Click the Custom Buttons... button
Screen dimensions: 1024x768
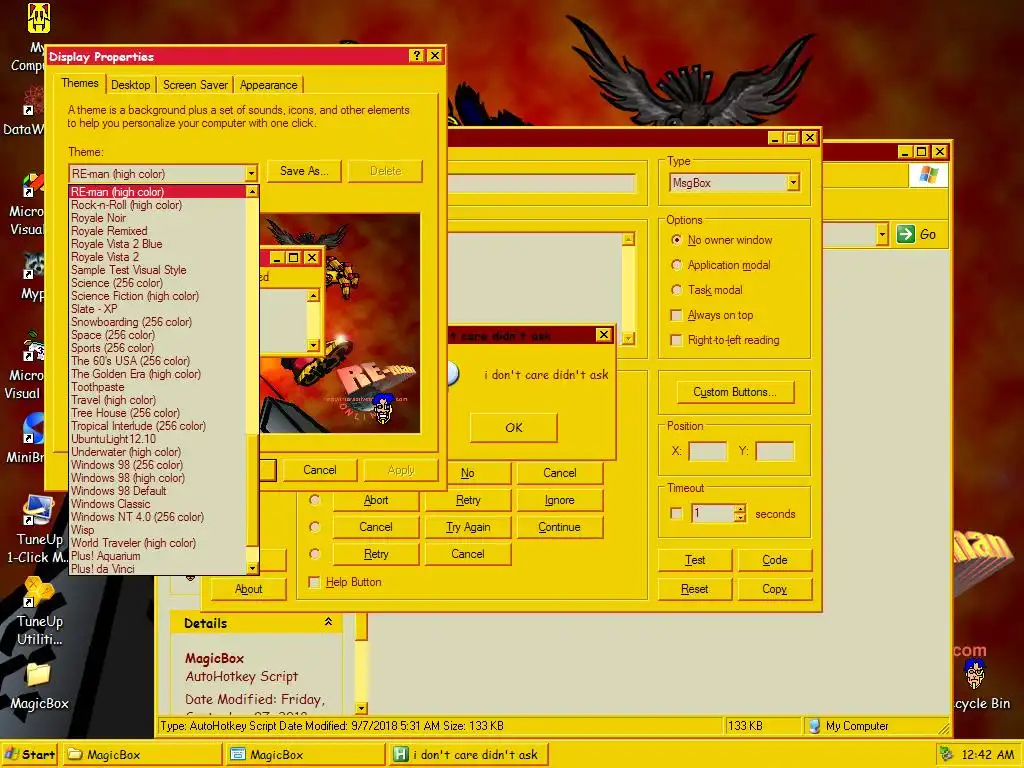735,392
